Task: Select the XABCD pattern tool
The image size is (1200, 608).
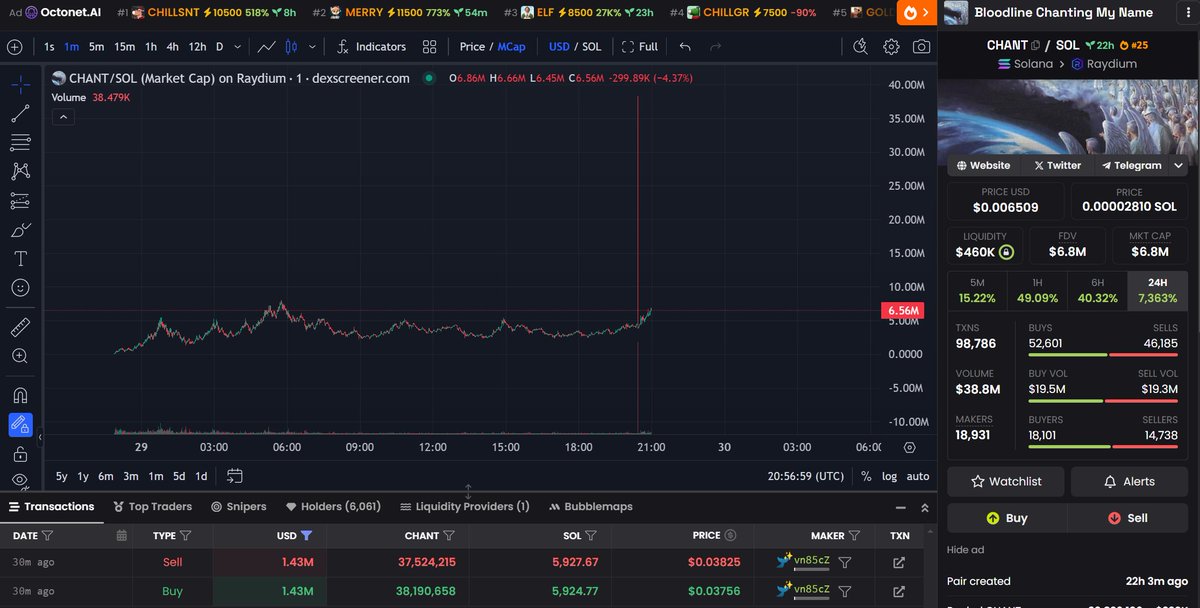Action: click(20, 172)
